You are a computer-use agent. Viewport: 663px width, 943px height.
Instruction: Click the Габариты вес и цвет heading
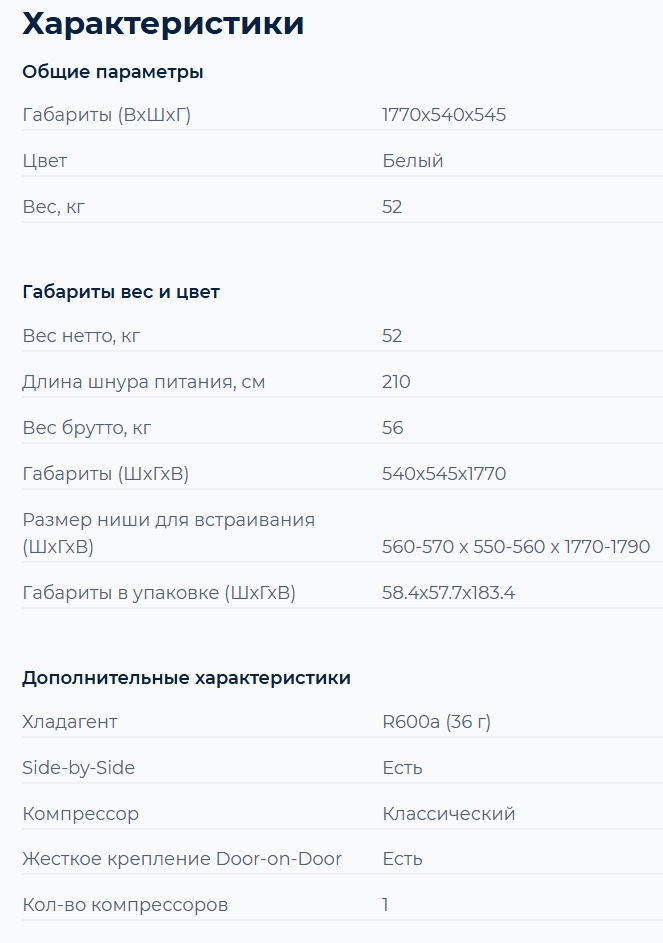point(121,292)
